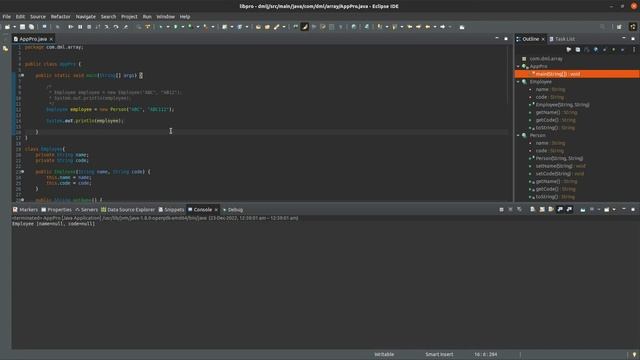Viewport: 640px width, 360px height.
Task: Click the Resume debug icon
Action: (x=70, y=27)
